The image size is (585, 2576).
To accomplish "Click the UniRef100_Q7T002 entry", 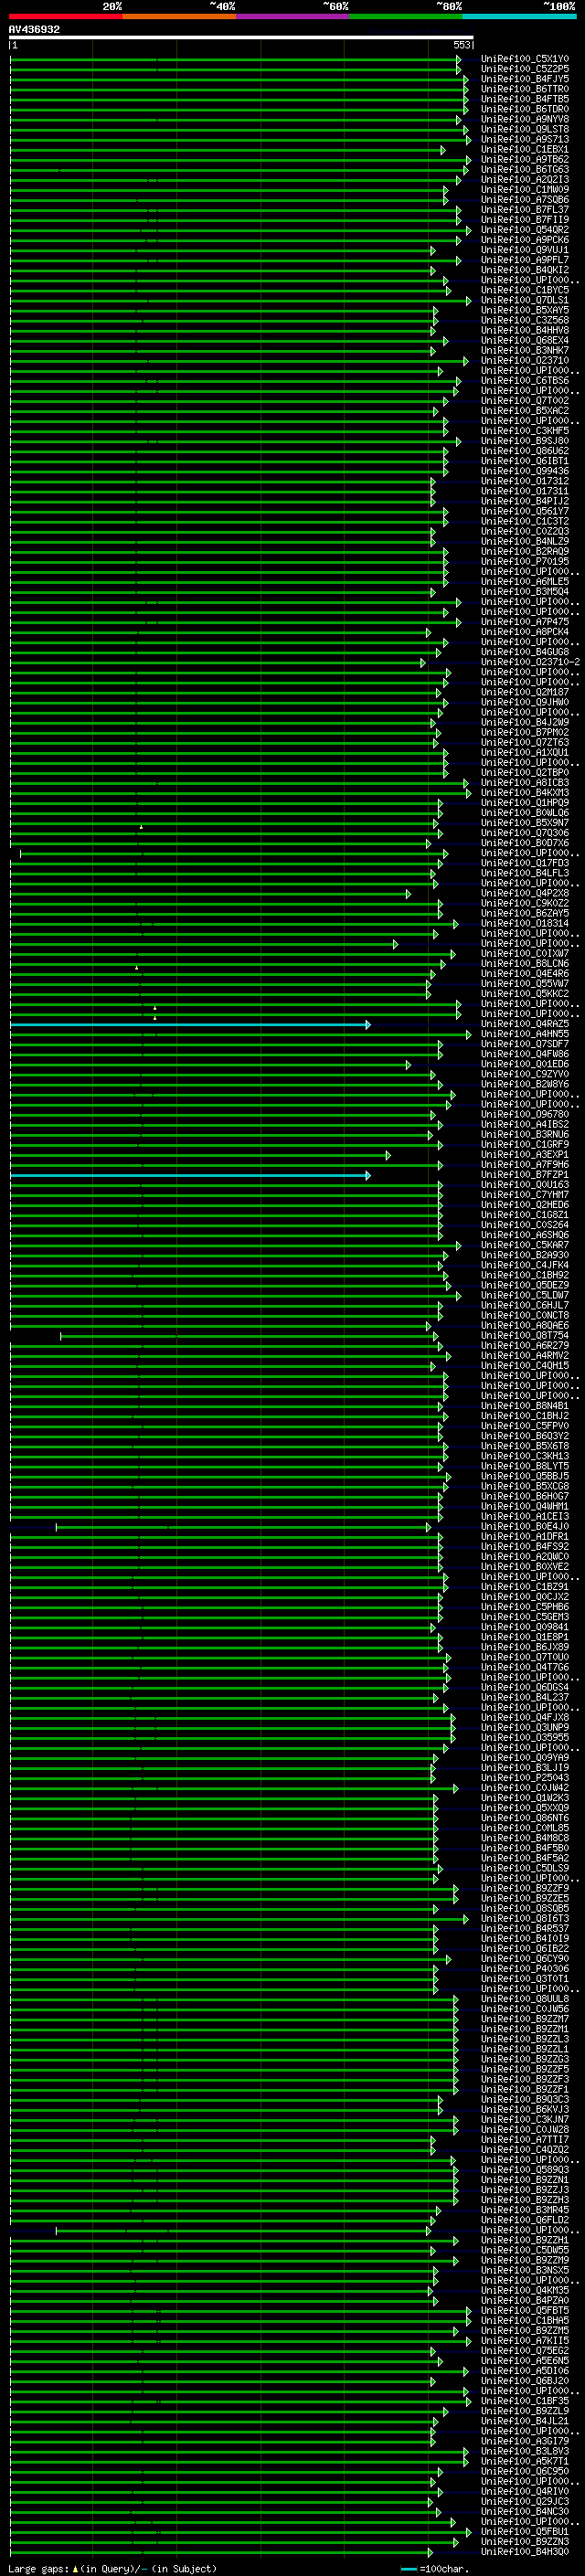I will (525, 401).
